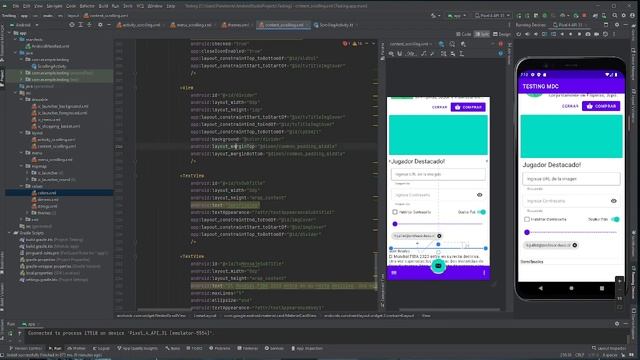Click the design magnet autoconnect icon
640x360 pixels.
point(400,53)
